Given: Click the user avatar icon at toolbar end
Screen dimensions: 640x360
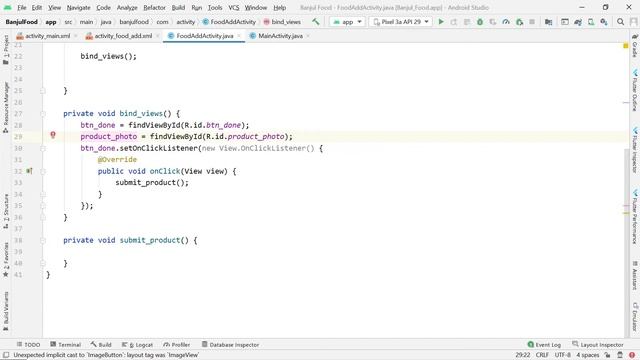Looking at the screenshot, I should pyautogui.click(x=633, y=22).
